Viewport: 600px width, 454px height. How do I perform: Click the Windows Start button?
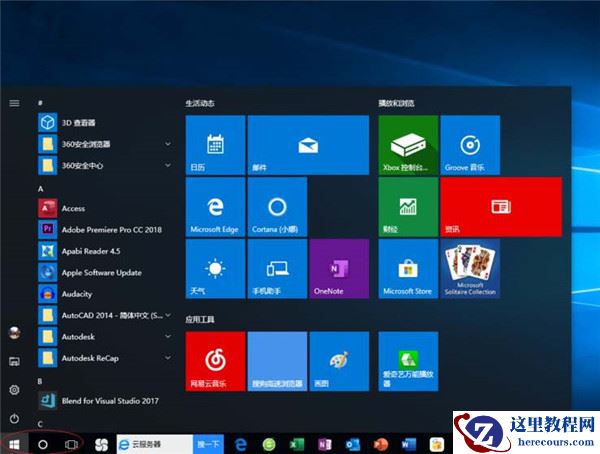(14, 444)
